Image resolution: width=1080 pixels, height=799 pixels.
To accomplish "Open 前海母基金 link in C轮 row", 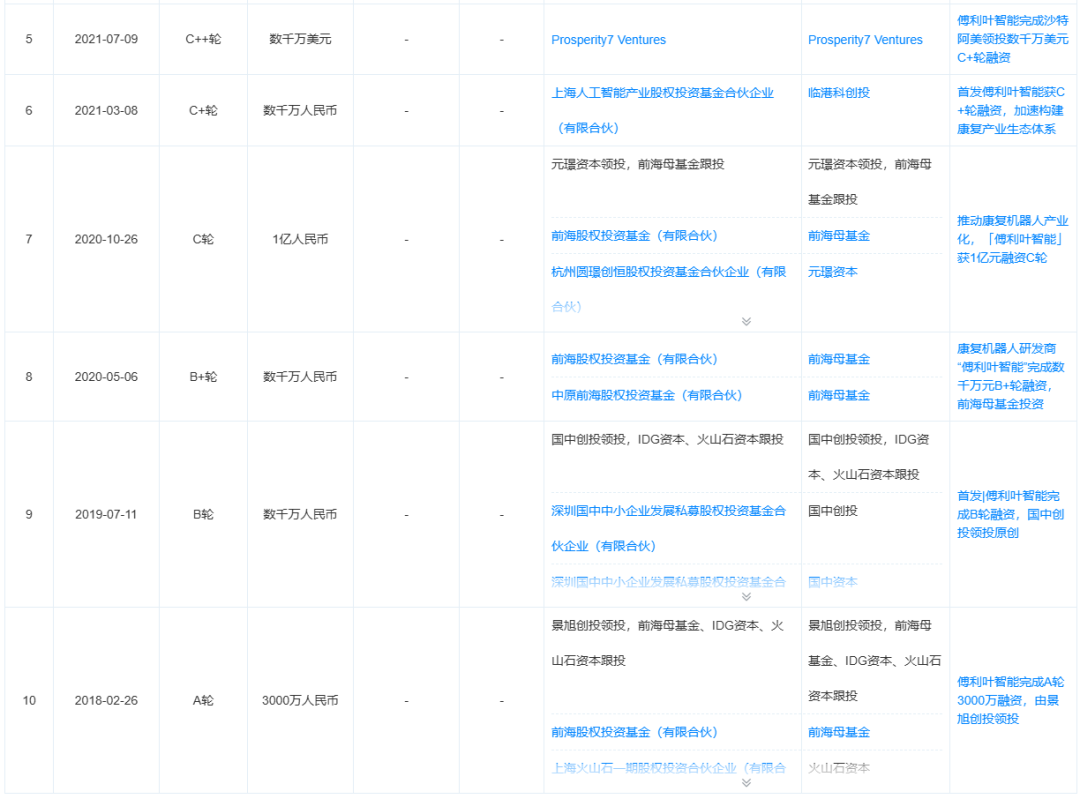I will pyautogui.click(x=839, y=236).
